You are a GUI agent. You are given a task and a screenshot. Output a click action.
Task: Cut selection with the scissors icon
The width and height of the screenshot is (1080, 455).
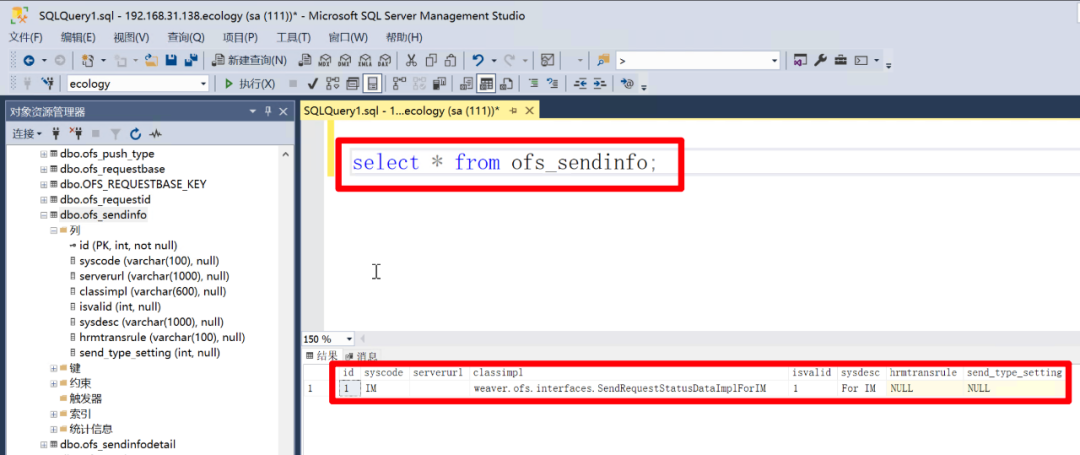point(412,61)
